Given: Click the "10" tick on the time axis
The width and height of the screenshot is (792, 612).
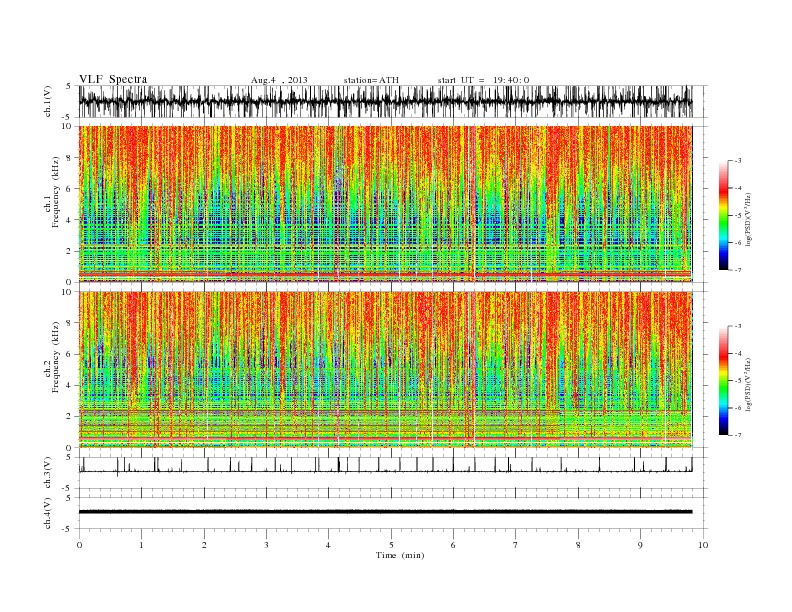Looking at the screenshot, I should pos(703,545).
